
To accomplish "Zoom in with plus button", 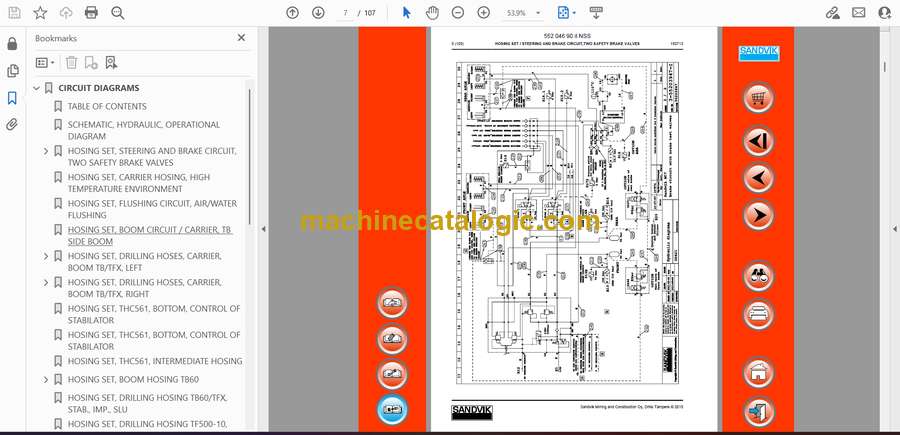I will pyautogui.click(x=484, y=13).
